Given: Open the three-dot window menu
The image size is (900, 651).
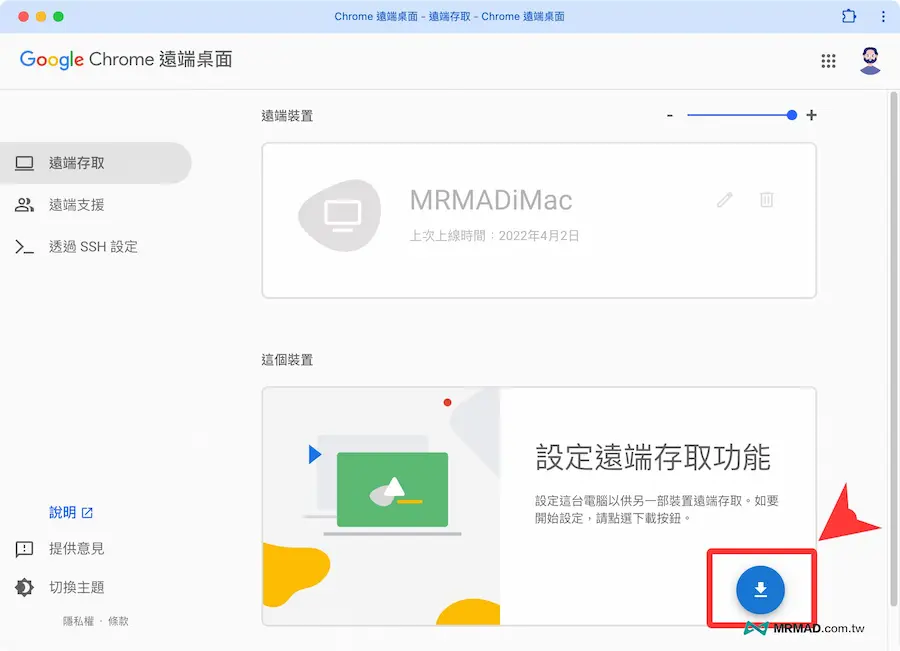Looking at the screenshot, I should tap(883, 16).
